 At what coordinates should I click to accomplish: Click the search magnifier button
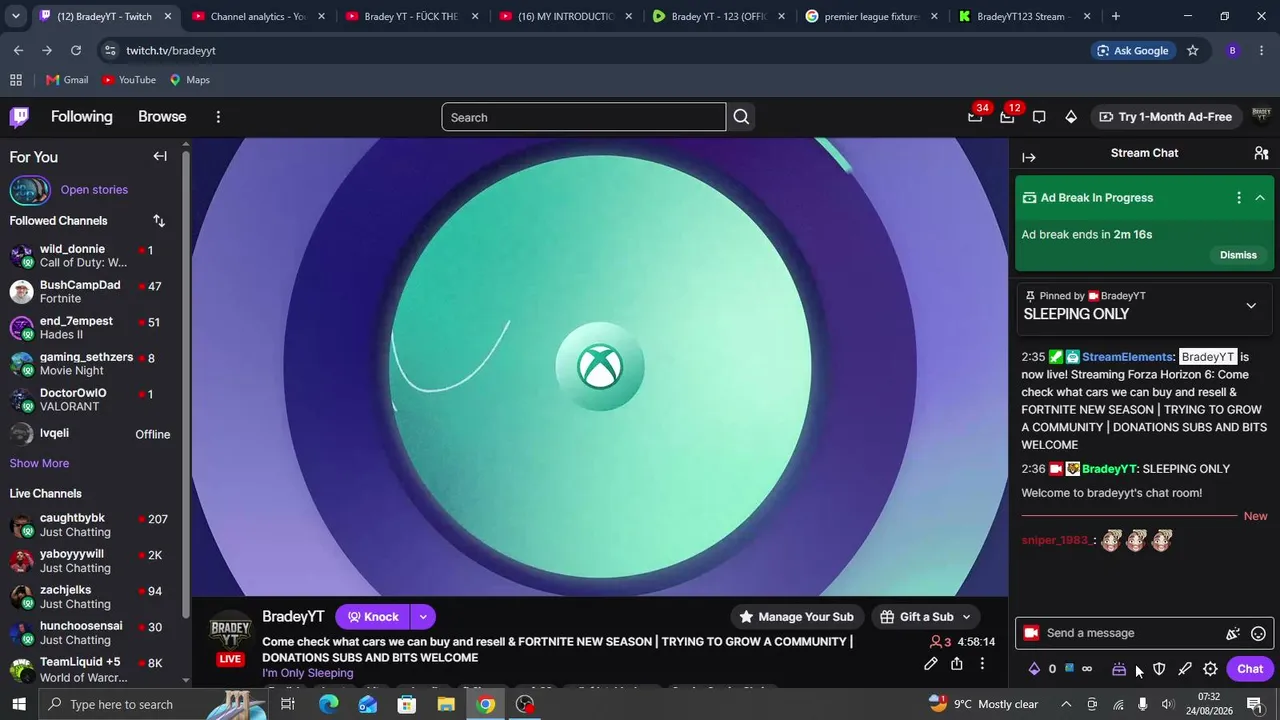(741, 117)
